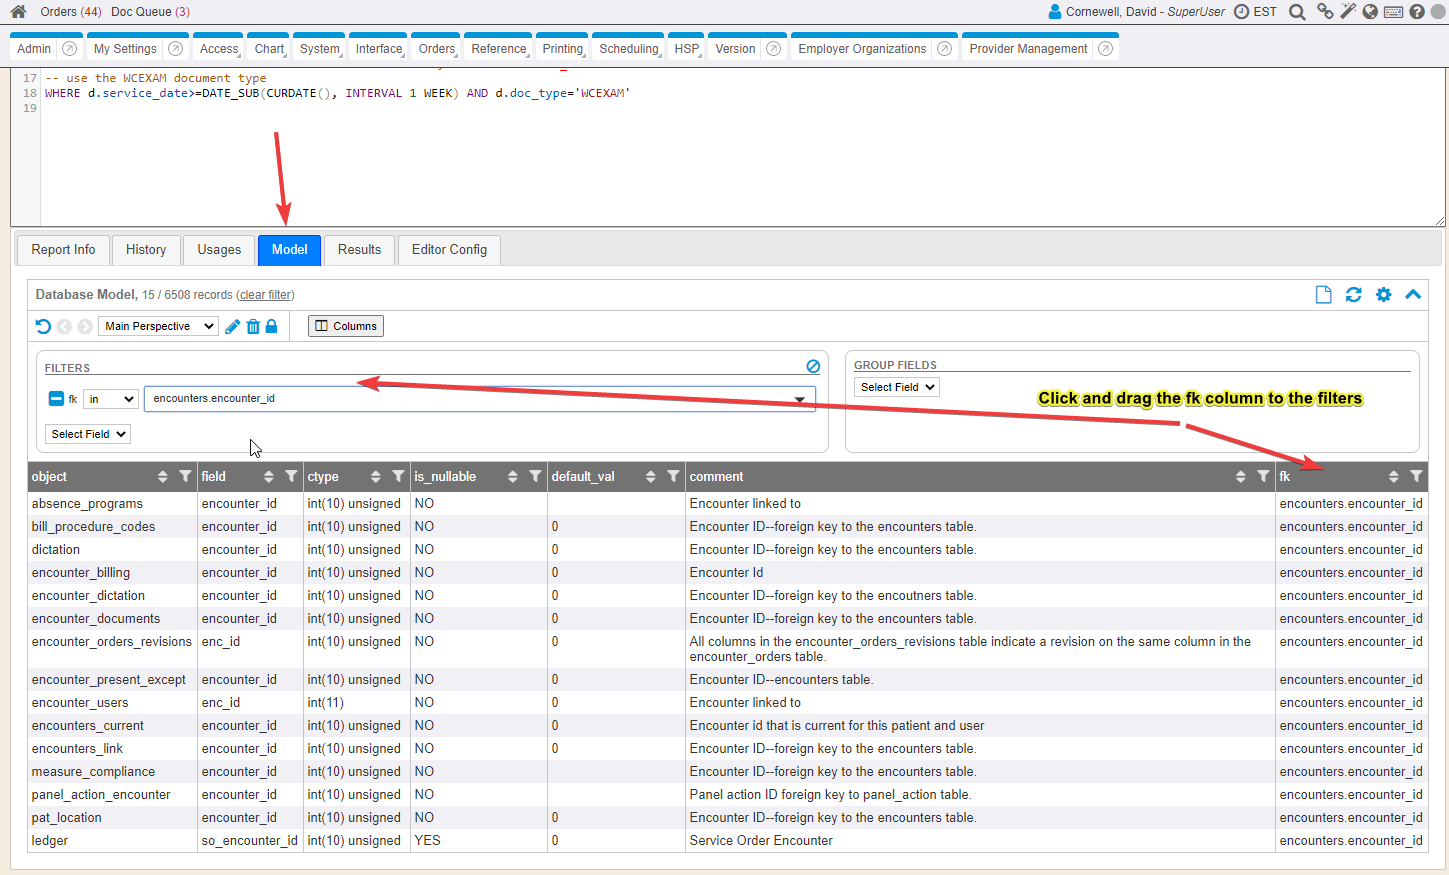Viewport: 1449px width, 875px height.
Task: Click the home icon in top bar
Action: click(x=18, y=12)
